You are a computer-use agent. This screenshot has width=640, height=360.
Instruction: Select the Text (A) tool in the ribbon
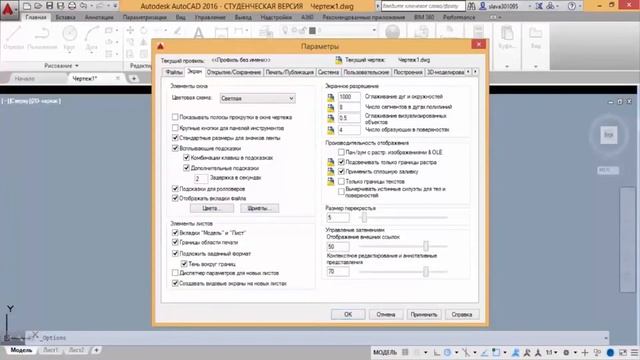(x=198, y=33)
